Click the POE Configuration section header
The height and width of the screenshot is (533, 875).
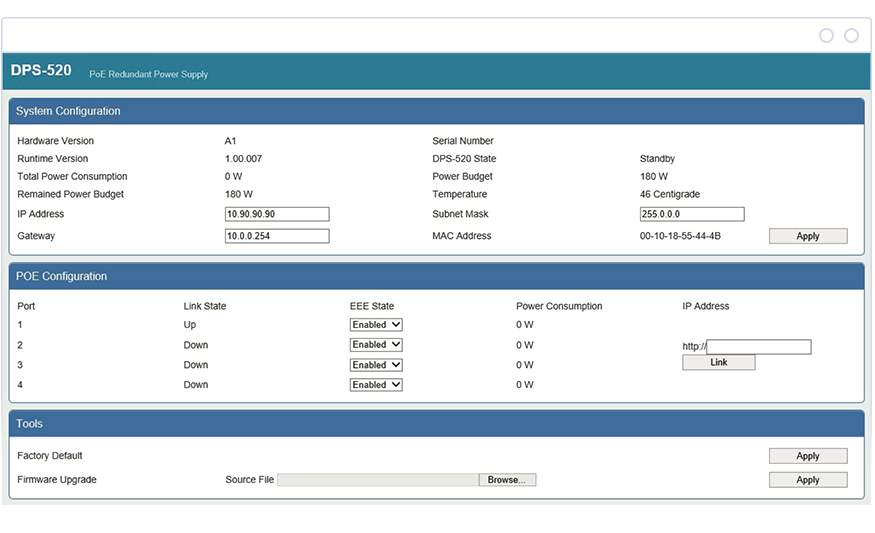tap(61, 276)
